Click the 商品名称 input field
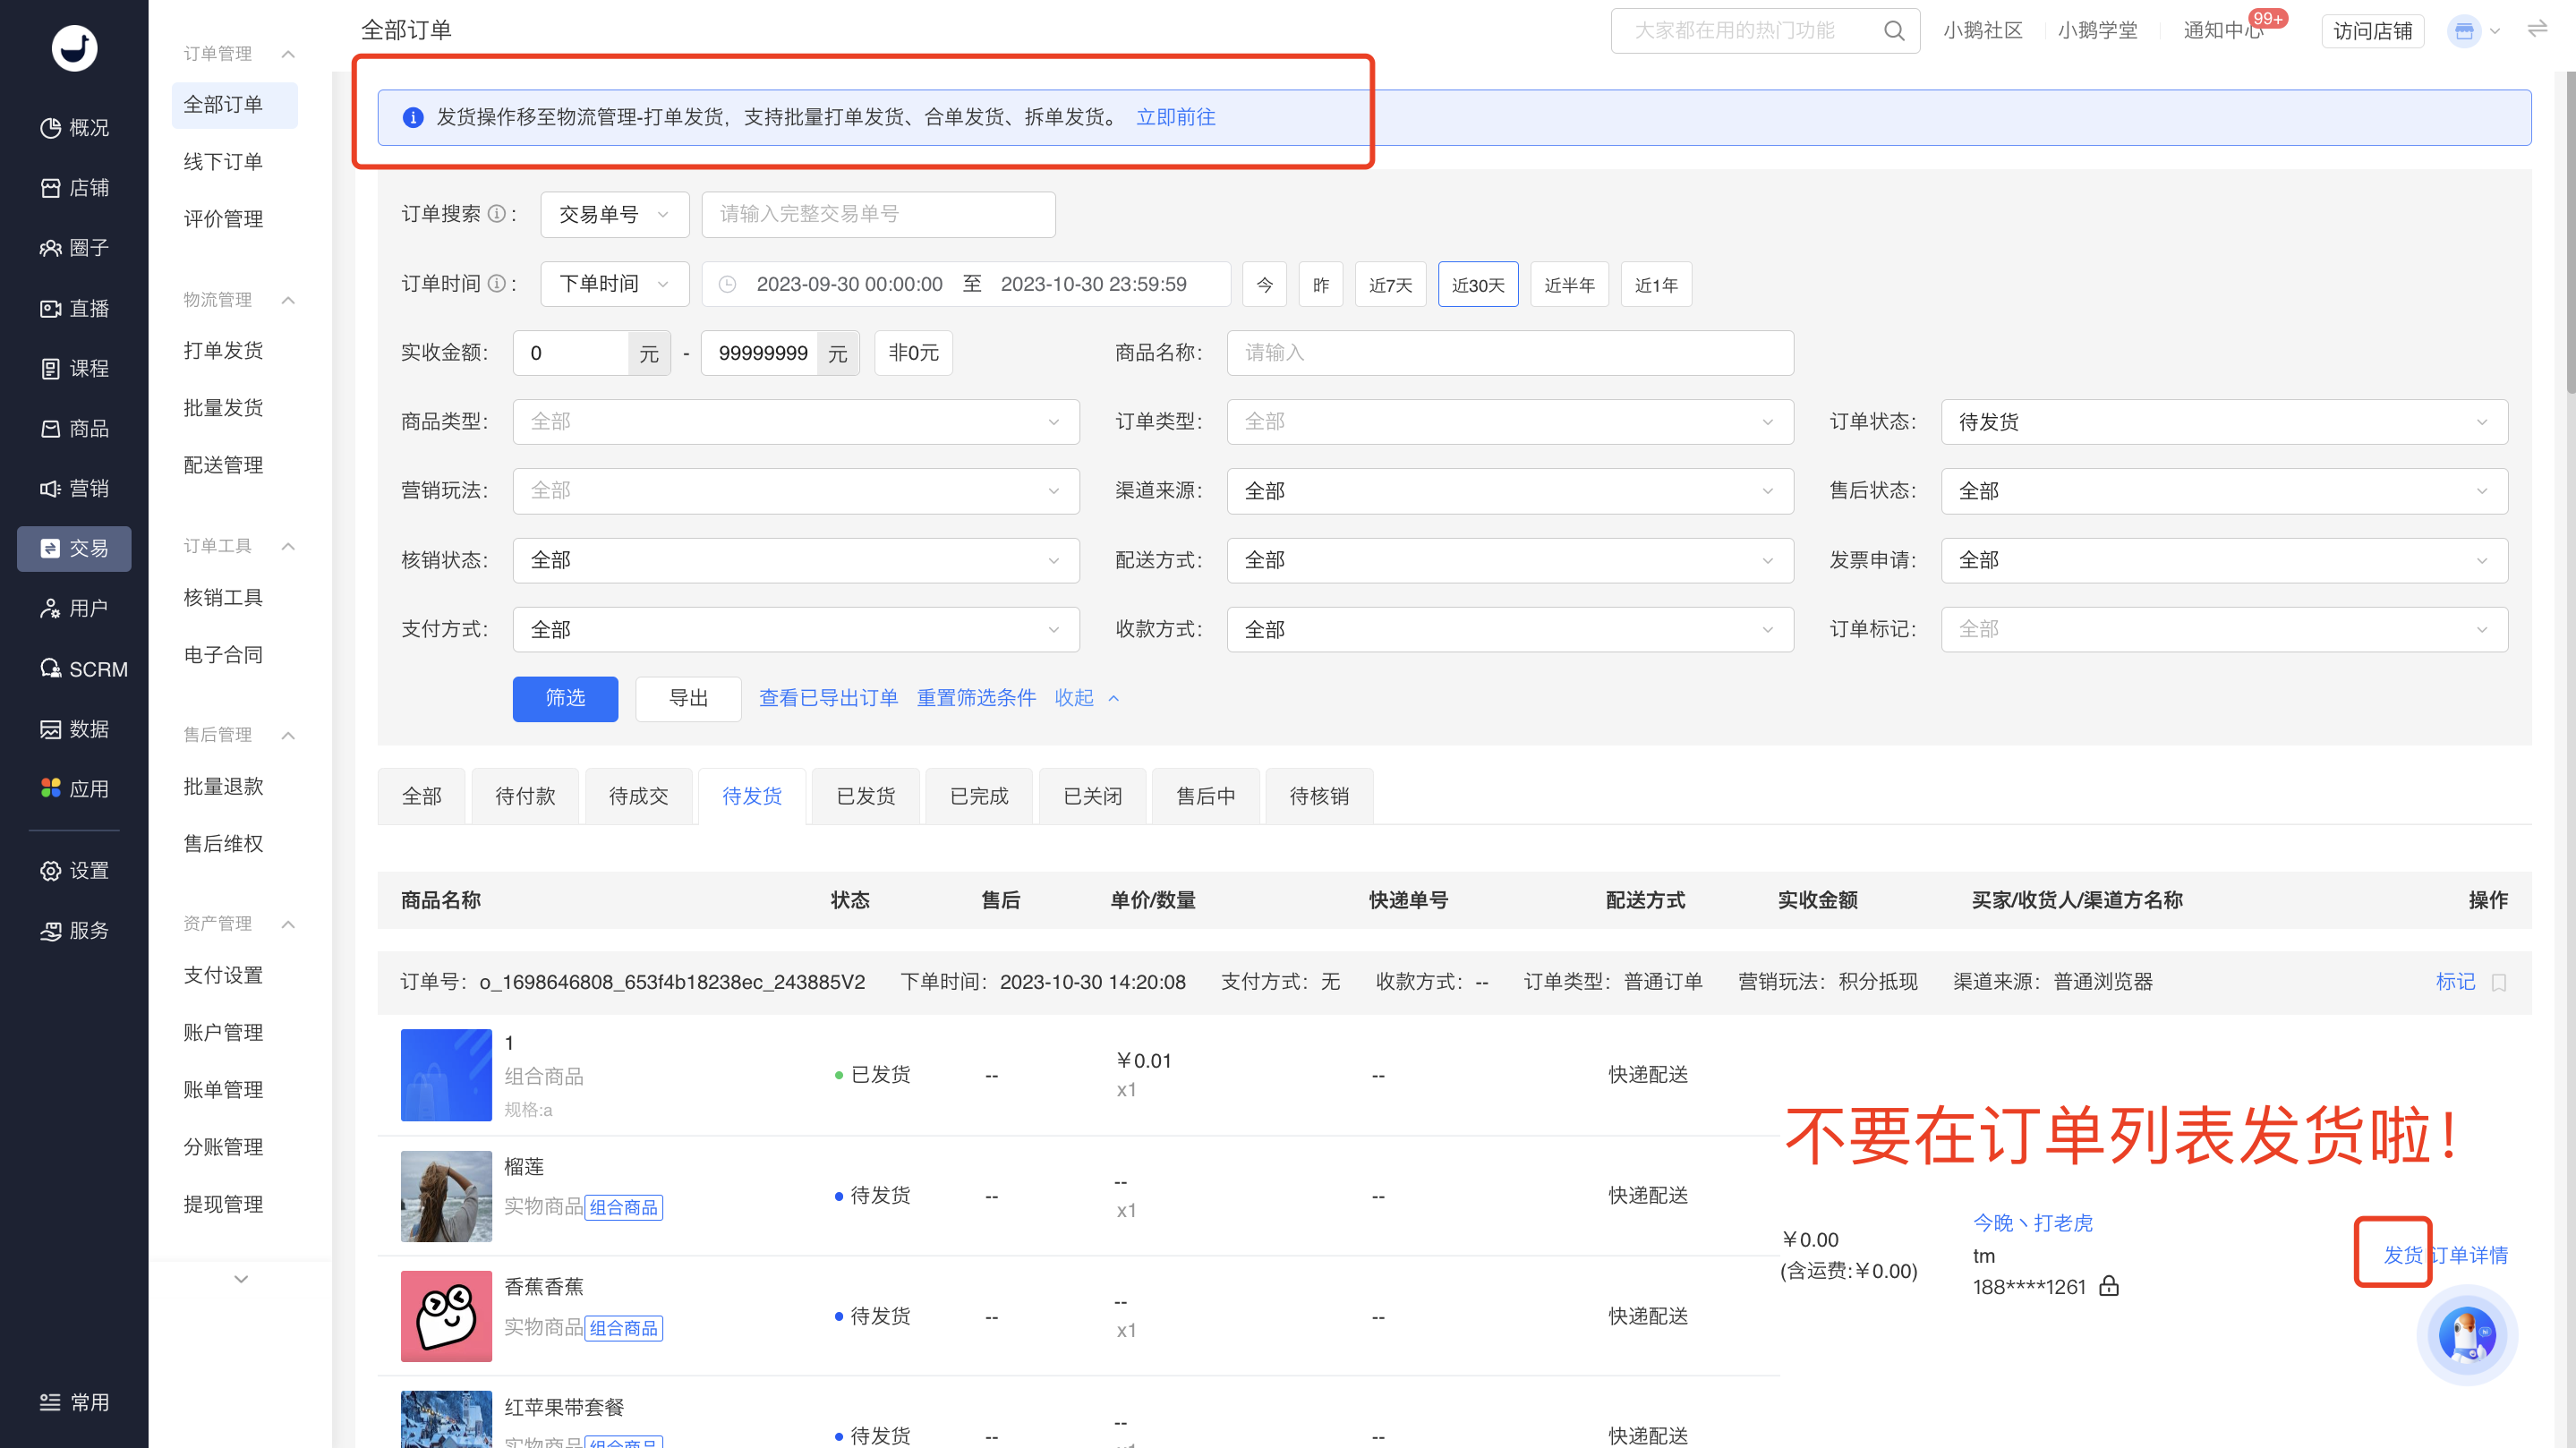The width and height of the screenshot is (2576, 1448). coord(1510,353)
